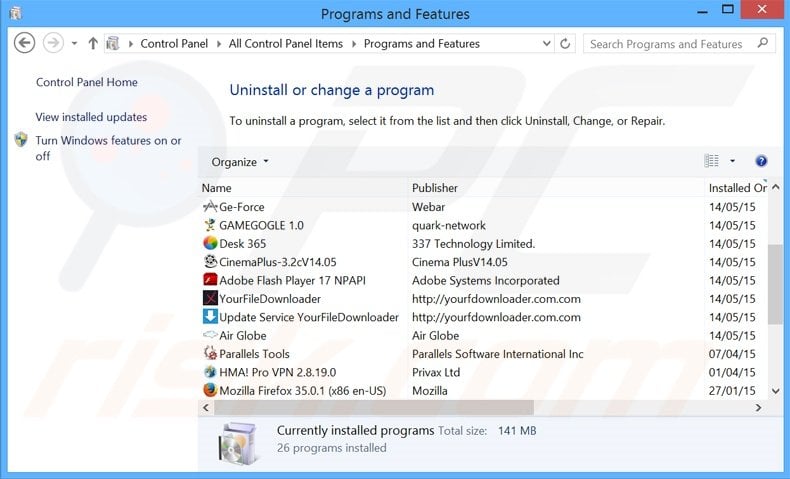Click the horizontal scrollbar thumb
790x479 pixels.
373,407
